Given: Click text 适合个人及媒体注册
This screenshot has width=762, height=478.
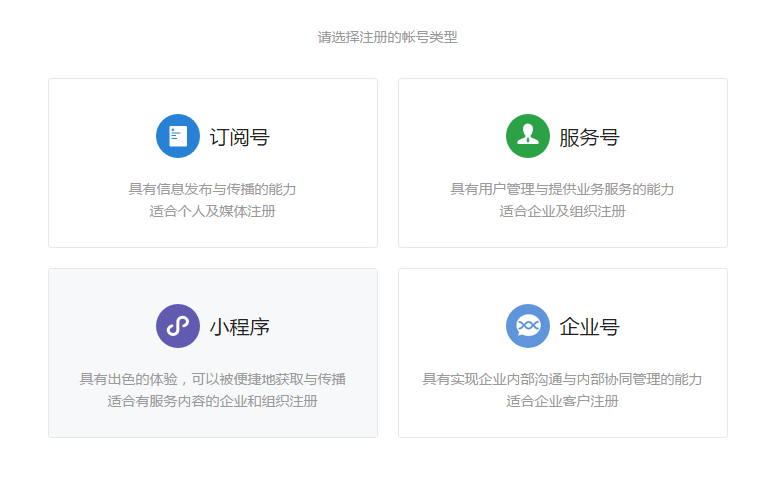Looking at the screenshot, I should point(212,211).
